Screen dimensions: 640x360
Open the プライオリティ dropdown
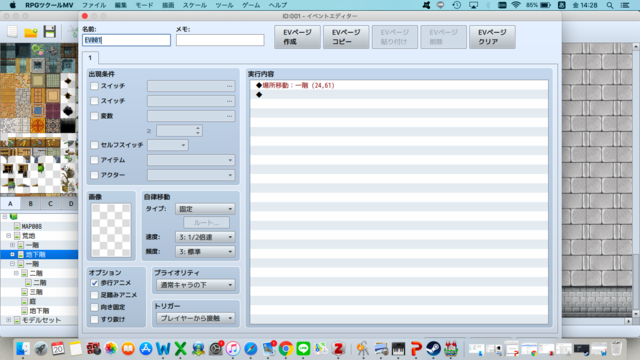click(196, 285)
